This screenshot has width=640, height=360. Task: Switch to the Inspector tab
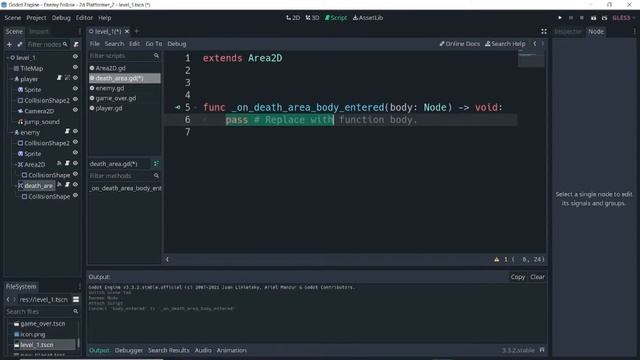click(568, 31)
